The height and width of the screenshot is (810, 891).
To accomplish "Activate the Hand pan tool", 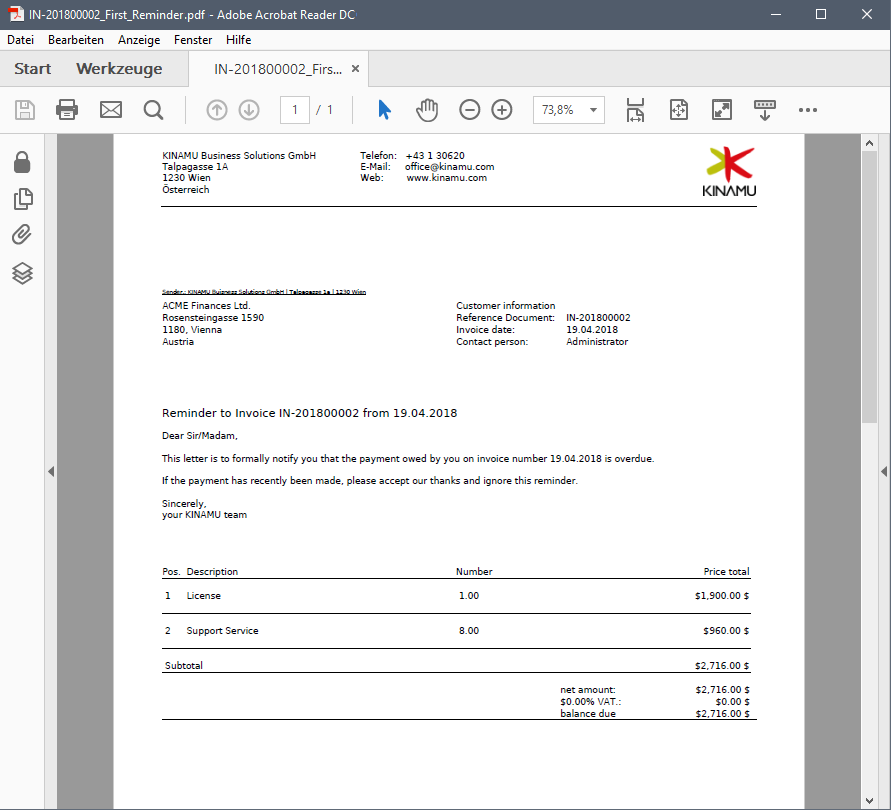I will point(427,110).
